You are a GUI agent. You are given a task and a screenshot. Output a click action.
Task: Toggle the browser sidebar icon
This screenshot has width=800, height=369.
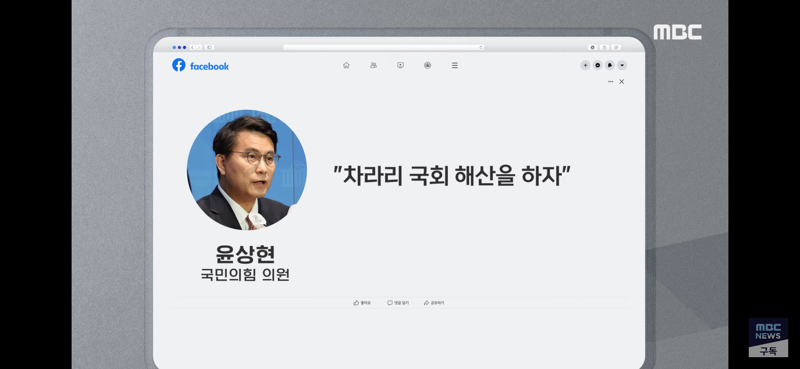click(209, 47)
